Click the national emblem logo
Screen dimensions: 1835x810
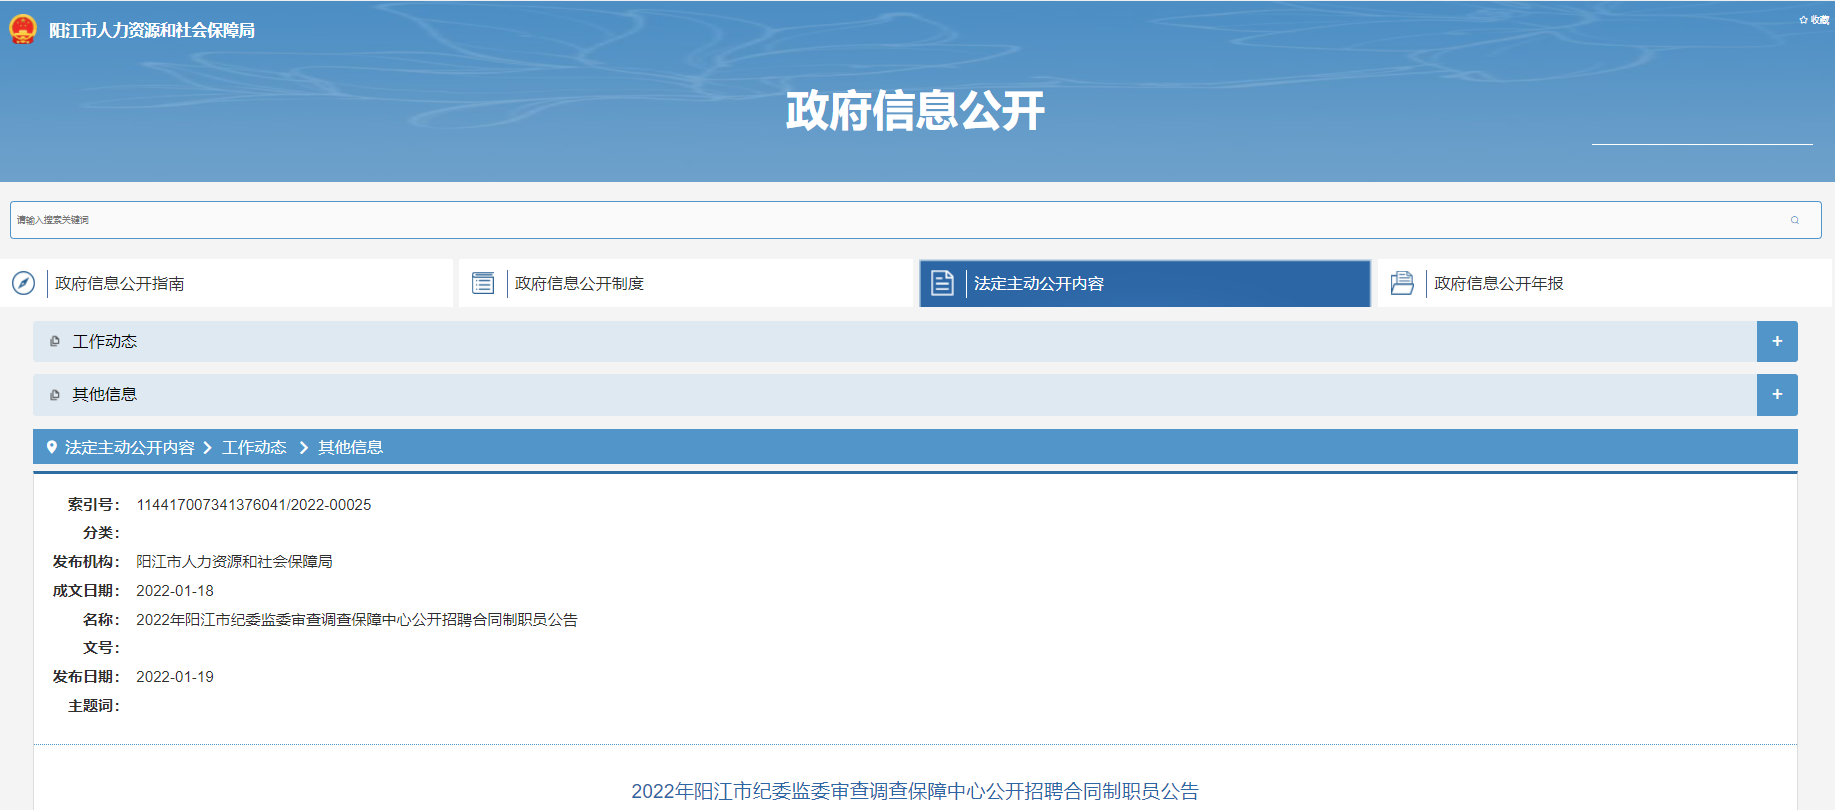pos(22,29)
